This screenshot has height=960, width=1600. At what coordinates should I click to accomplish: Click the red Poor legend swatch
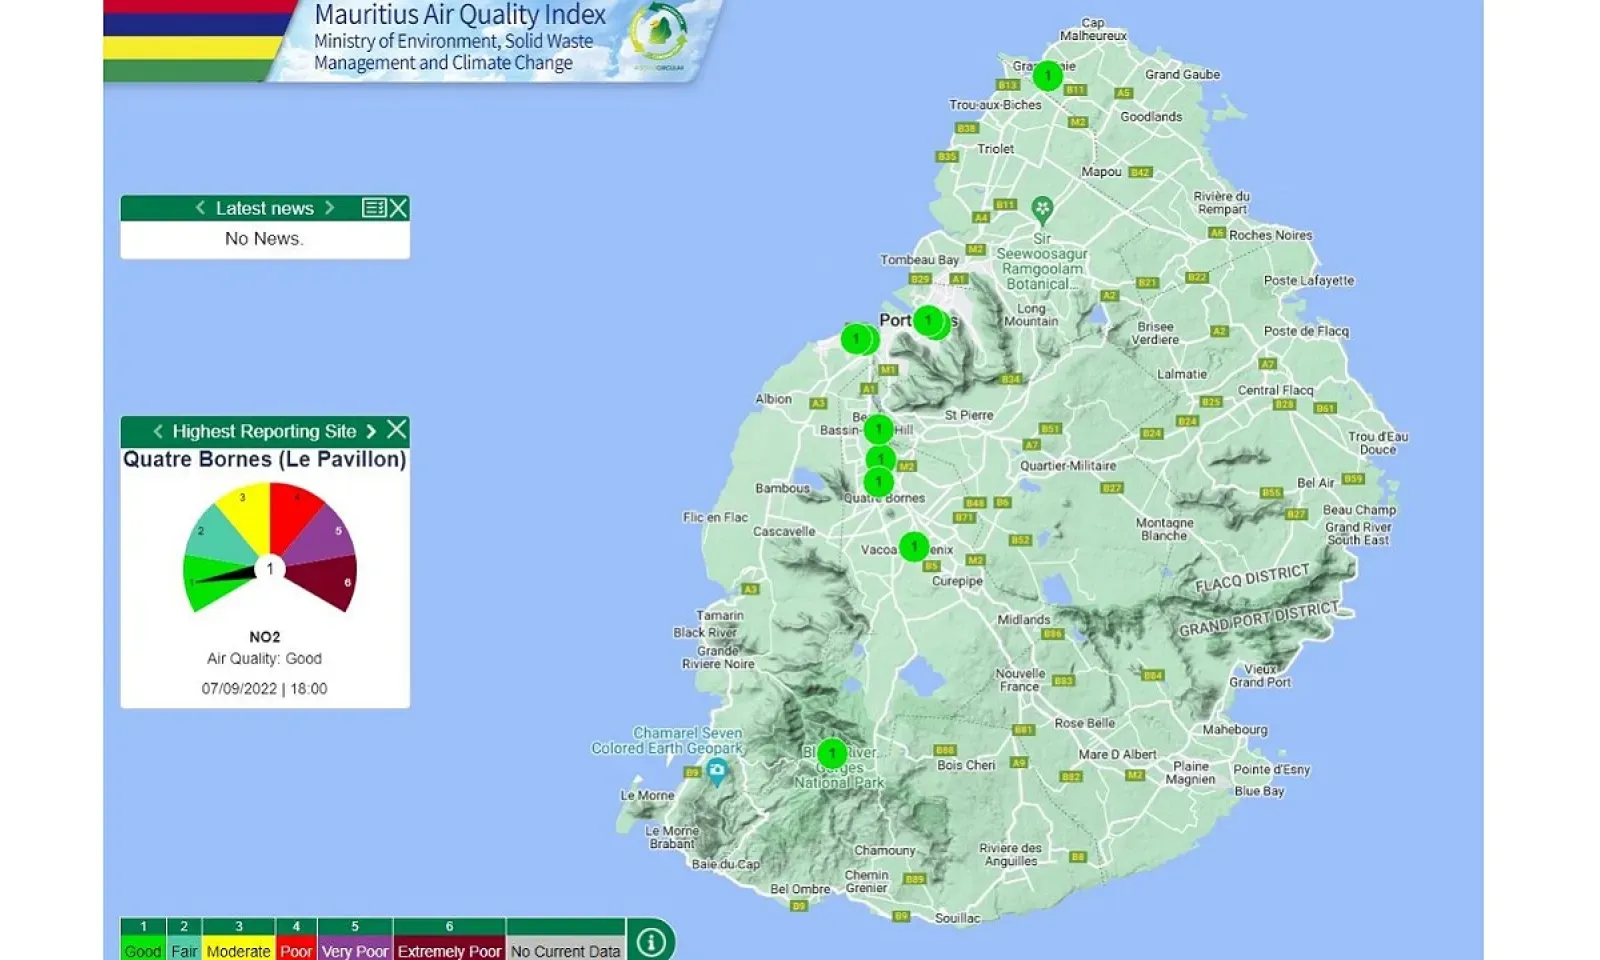pos(296,950)
